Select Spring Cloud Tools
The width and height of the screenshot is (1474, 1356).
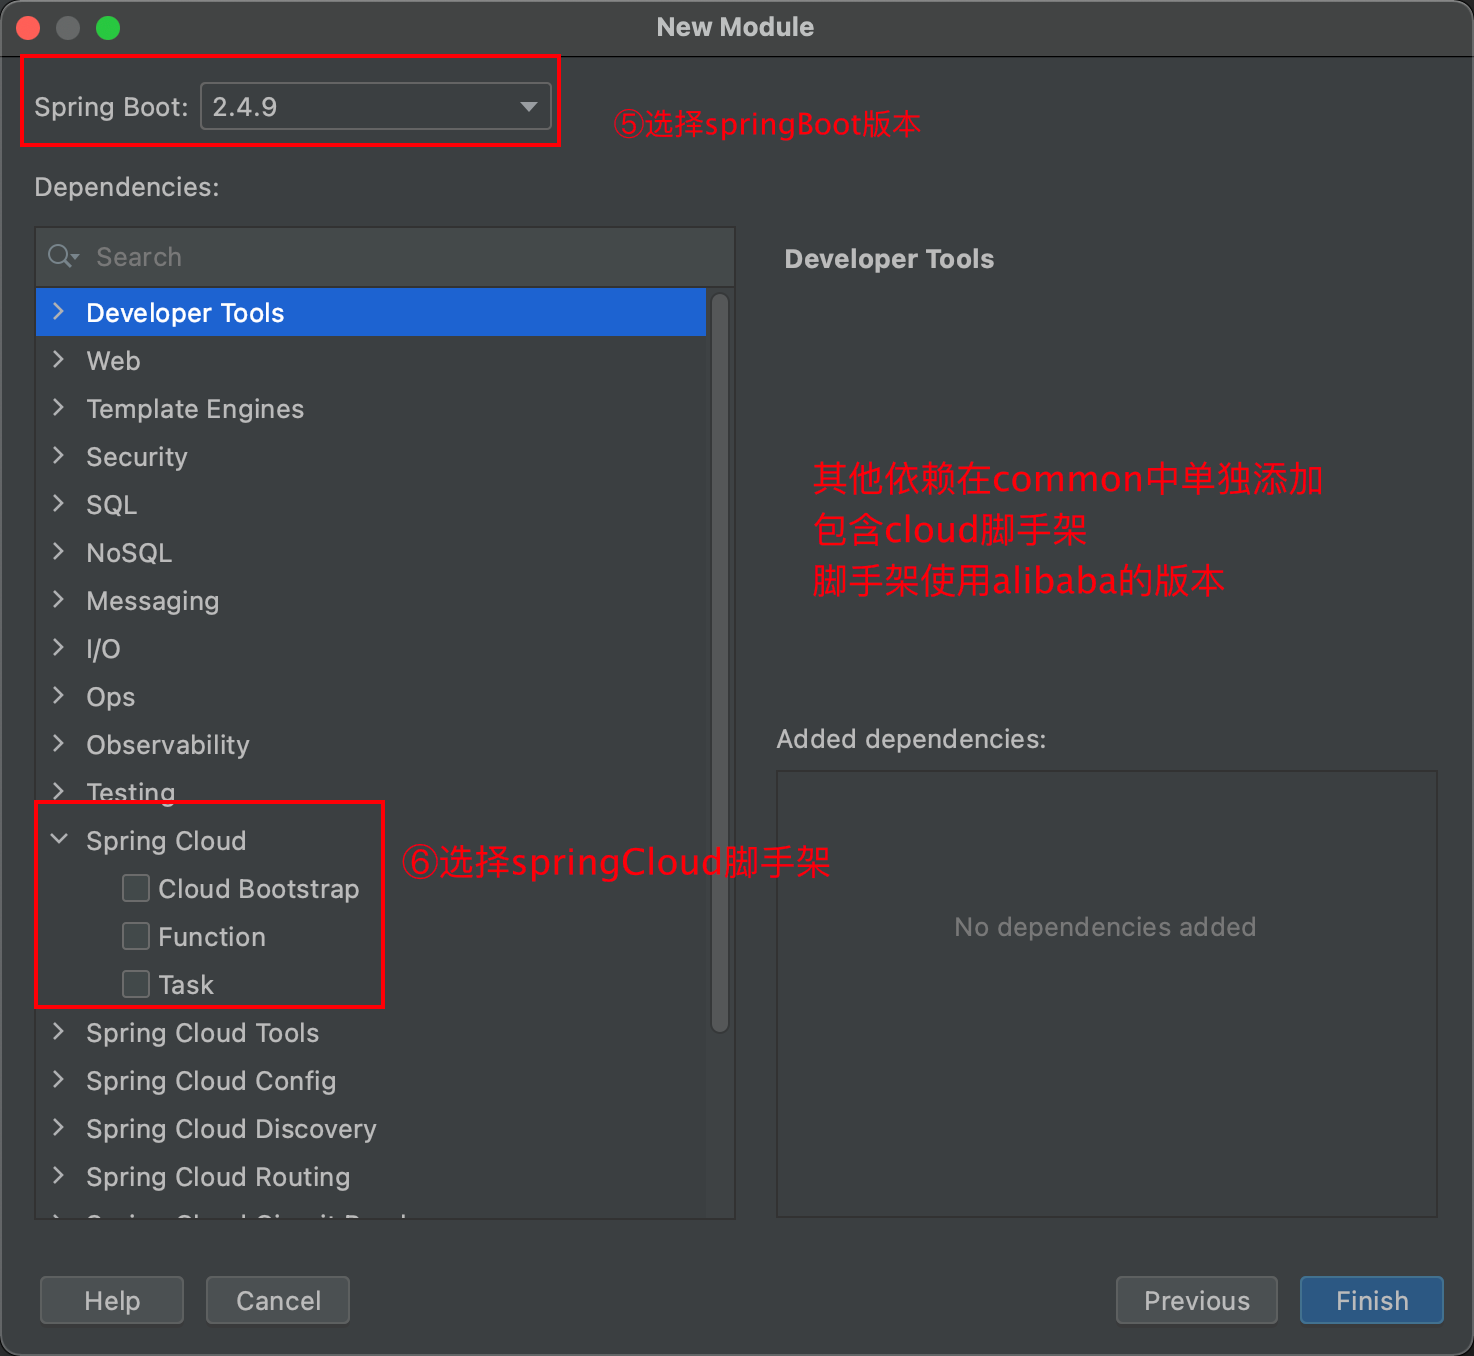[x=203, y=1033]
